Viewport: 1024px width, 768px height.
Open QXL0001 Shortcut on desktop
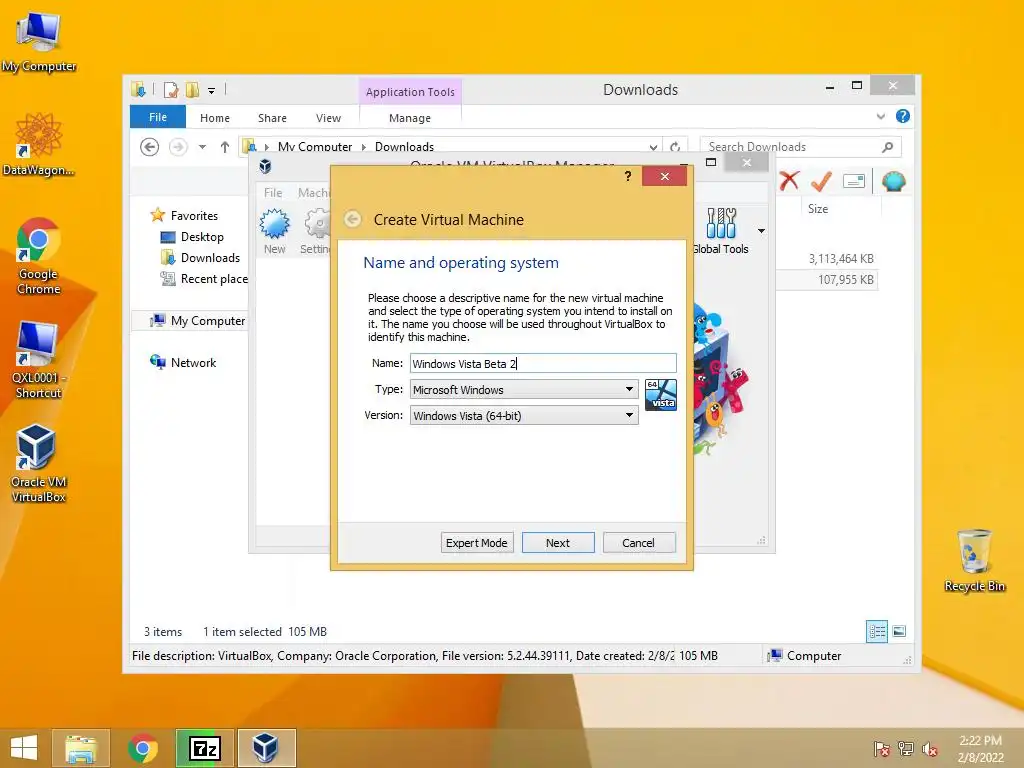coord(39,359)
